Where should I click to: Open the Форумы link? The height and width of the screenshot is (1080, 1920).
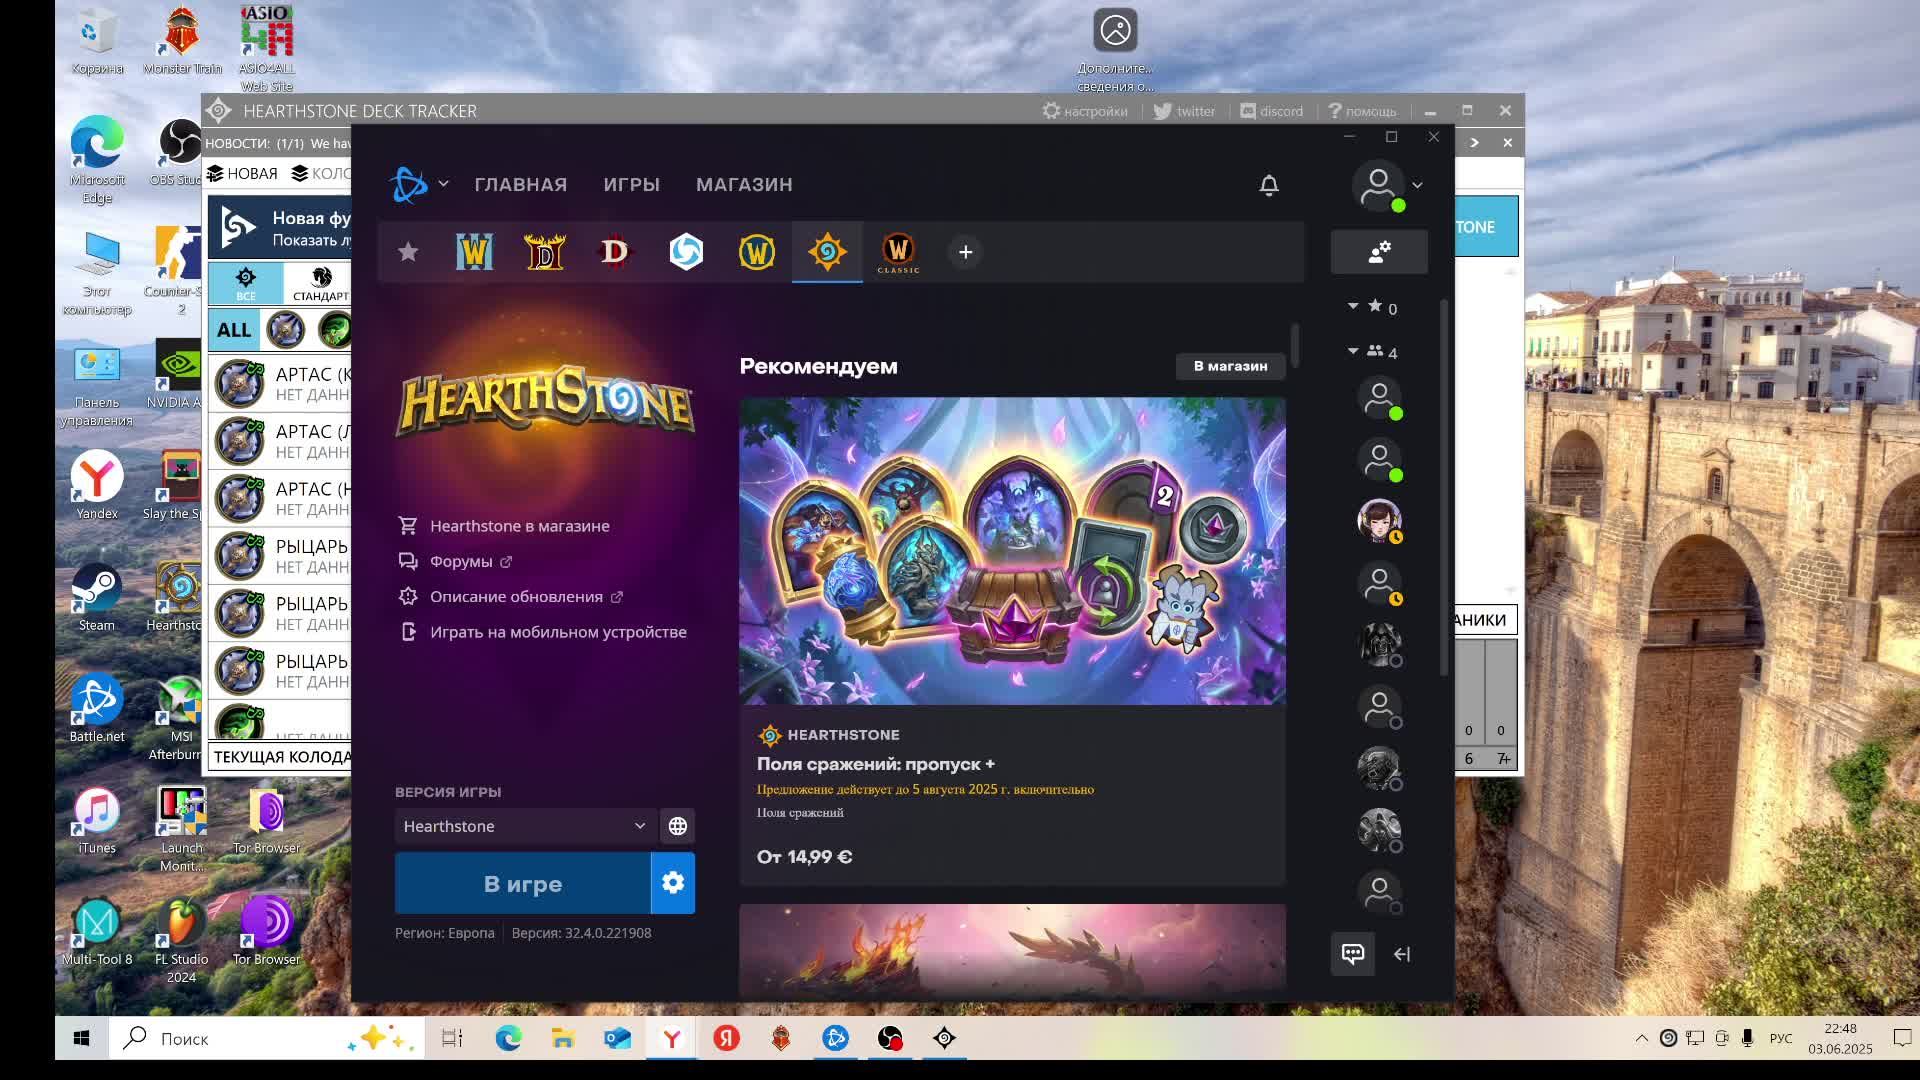(461, 562)
